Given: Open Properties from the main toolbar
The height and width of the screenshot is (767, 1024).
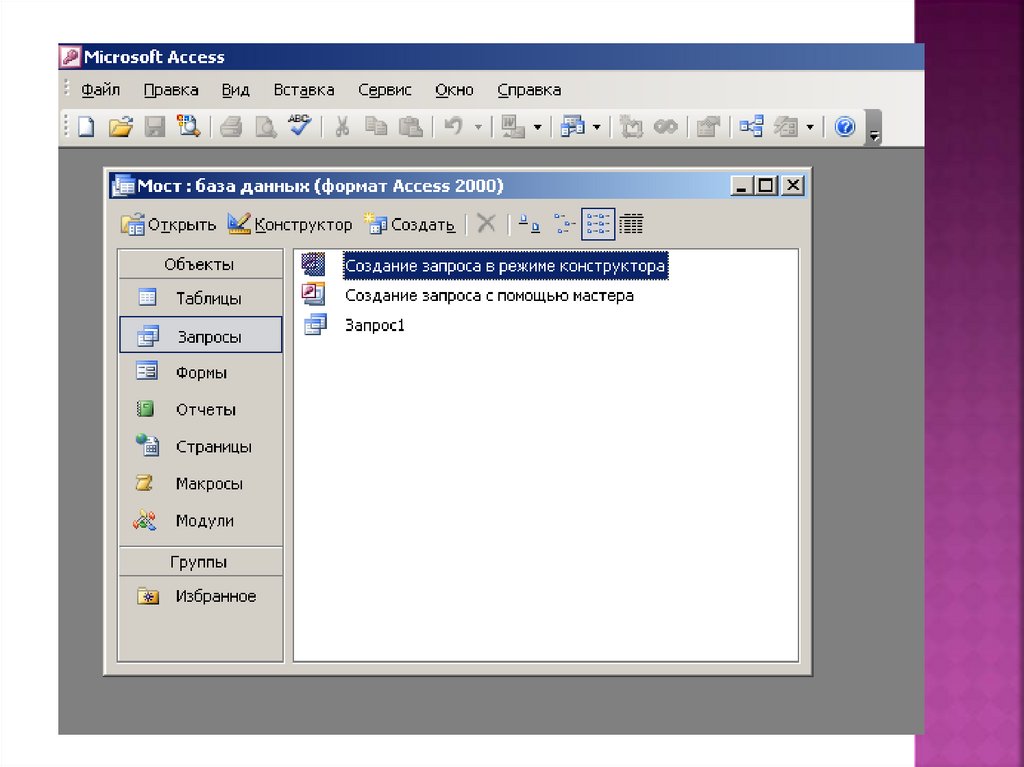Looking at the screenshot, I should (x=708, y=126).
